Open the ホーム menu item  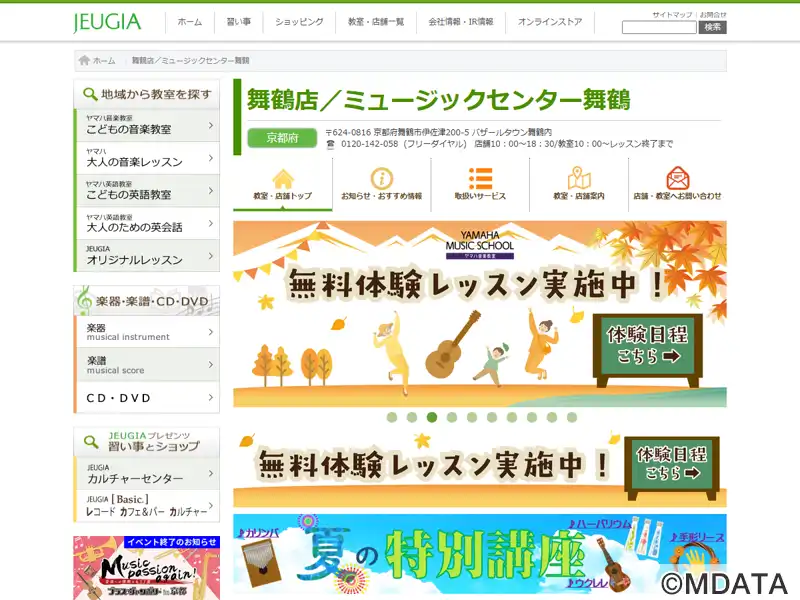coord(190,22)
